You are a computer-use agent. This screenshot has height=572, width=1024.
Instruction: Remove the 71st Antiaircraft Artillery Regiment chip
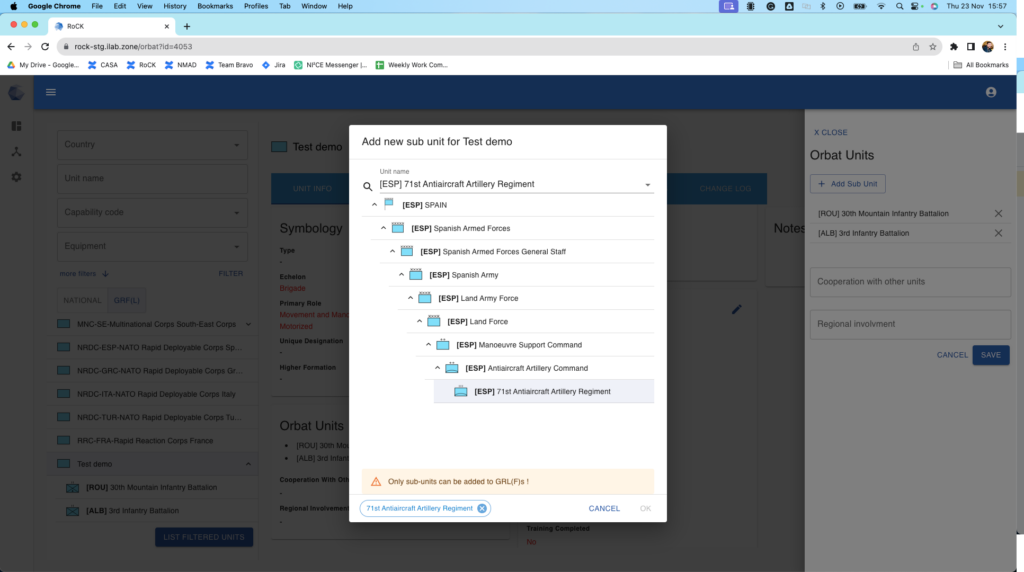point(482,508)
